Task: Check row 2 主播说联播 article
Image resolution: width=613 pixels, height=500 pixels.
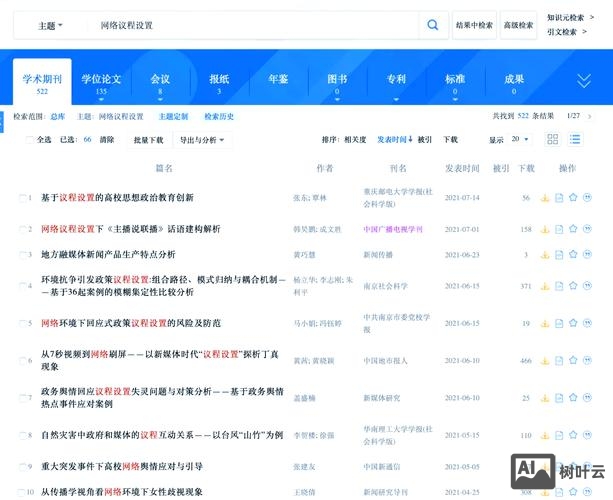Action: point(23,229)
